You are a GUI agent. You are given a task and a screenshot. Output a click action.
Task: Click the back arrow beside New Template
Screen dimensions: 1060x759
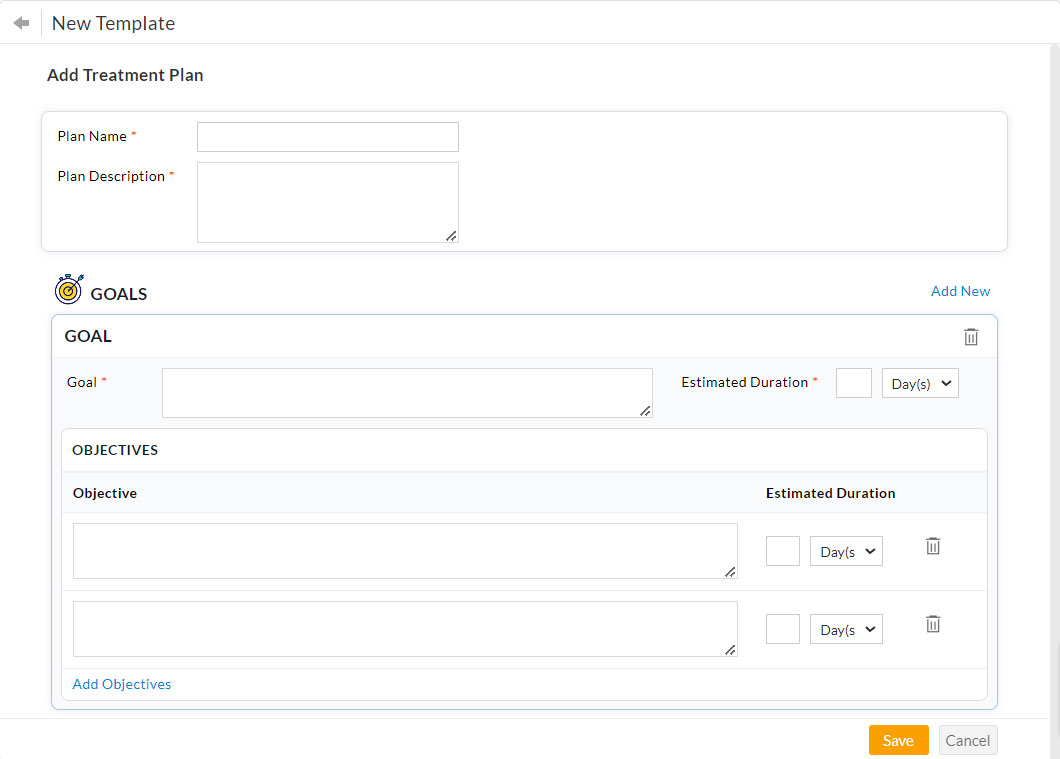point(20,22)
